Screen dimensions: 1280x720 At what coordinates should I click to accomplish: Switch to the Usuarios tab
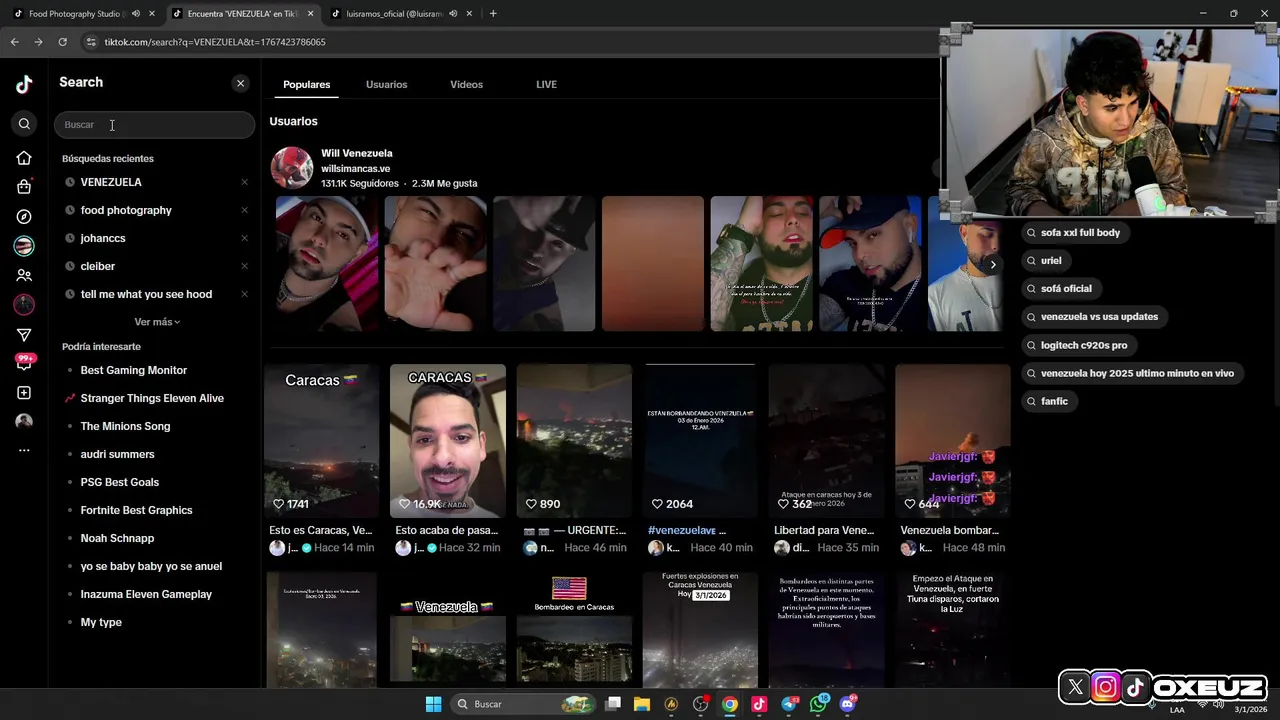tap(386, 85)
